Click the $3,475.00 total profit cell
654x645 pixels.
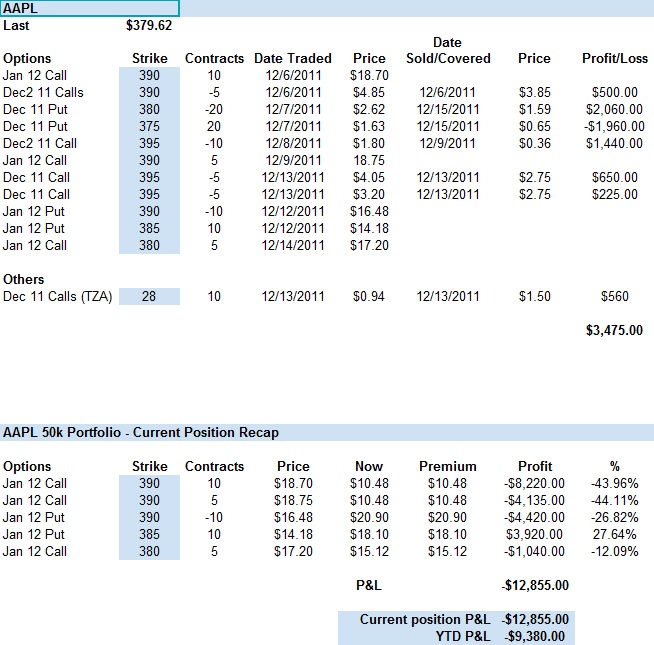[614, 330]
